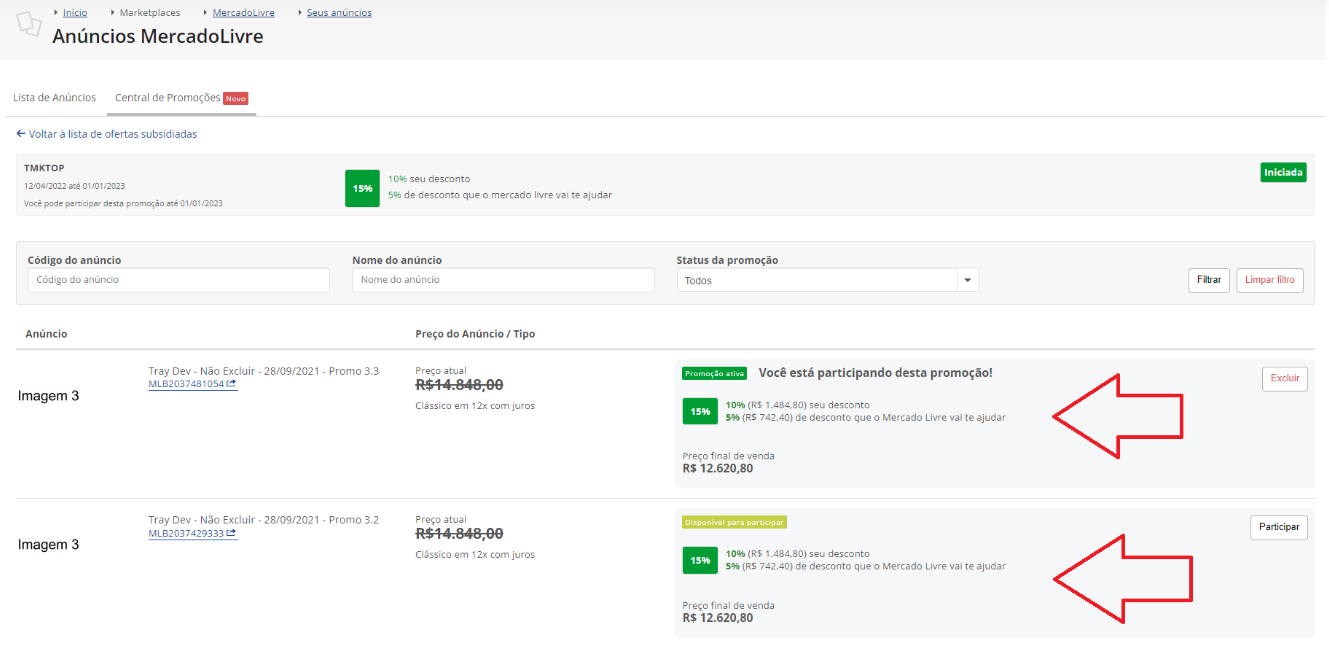Click Participar for the Promo 3.2 listing
1329x647 pixels.
click(1279, 527)
